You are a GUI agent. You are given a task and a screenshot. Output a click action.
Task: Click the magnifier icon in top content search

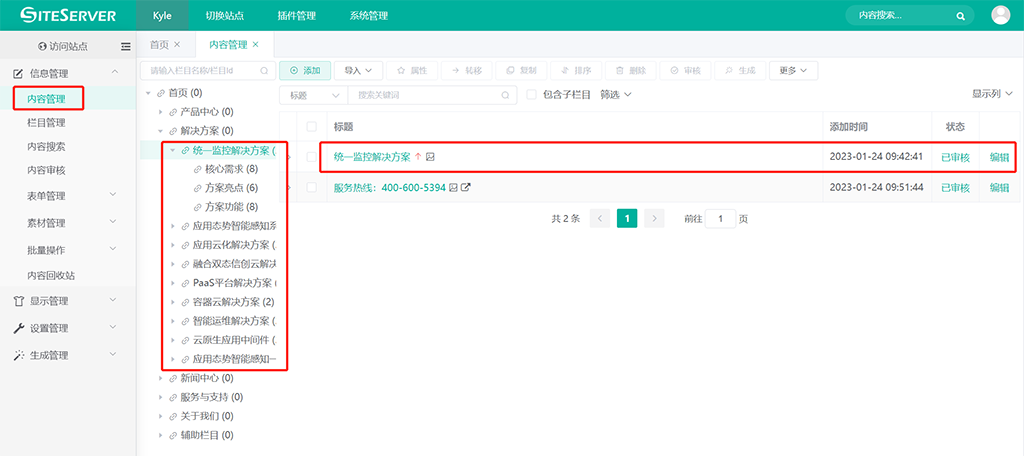pos(960,16)
